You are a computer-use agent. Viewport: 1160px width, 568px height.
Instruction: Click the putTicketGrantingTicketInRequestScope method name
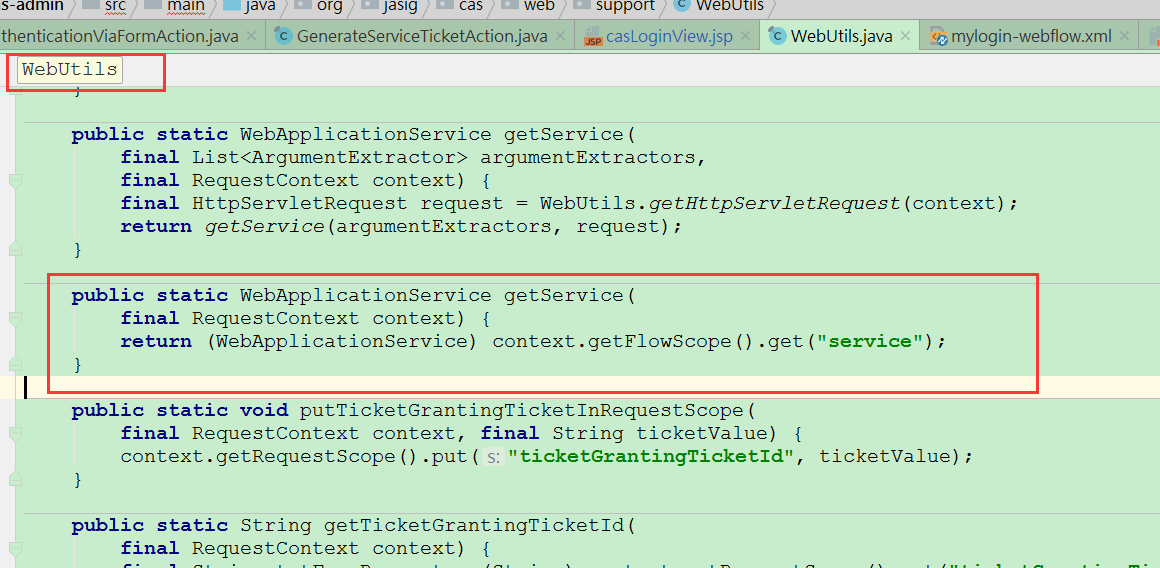tap(522, 410)
